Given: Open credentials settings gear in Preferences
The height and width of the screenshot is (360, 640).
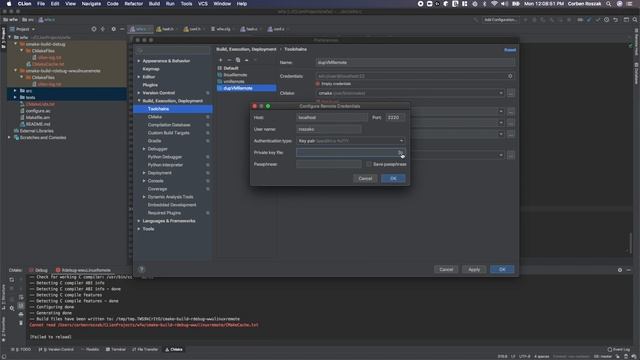Looking at the screenshot, I should (510, 76).
